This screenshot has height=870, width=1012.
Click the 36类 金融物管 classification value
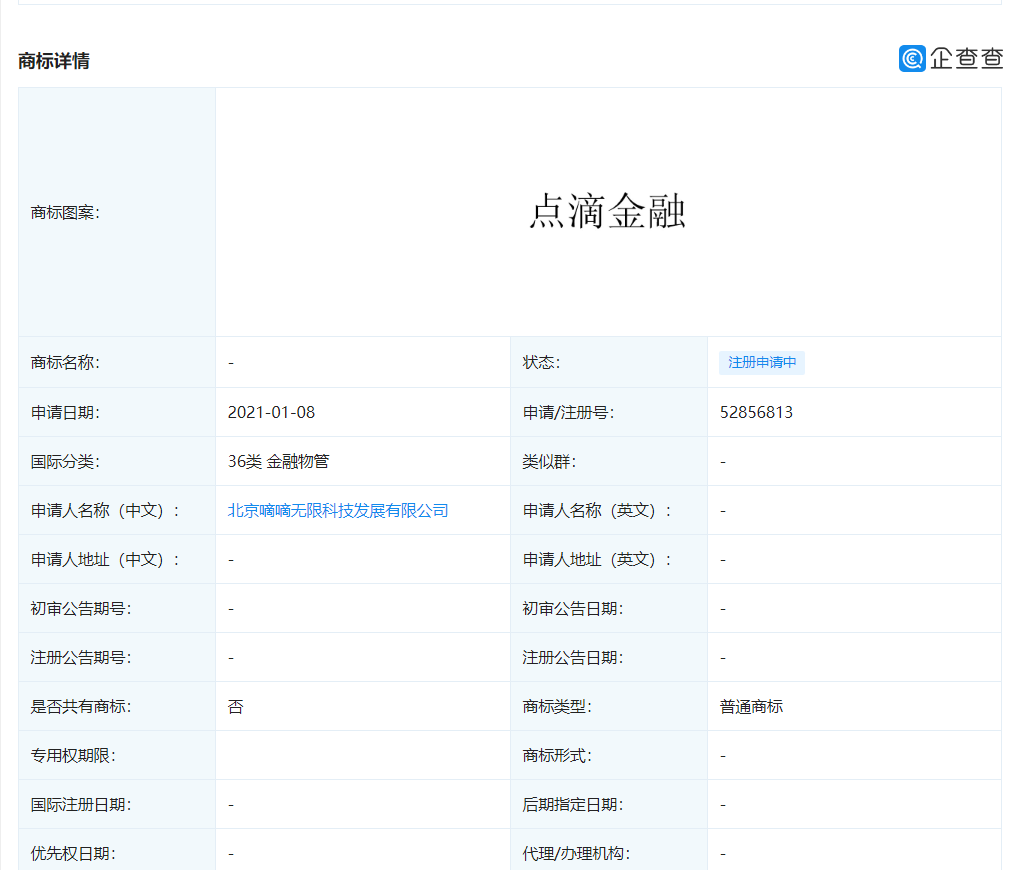[278, 461]
